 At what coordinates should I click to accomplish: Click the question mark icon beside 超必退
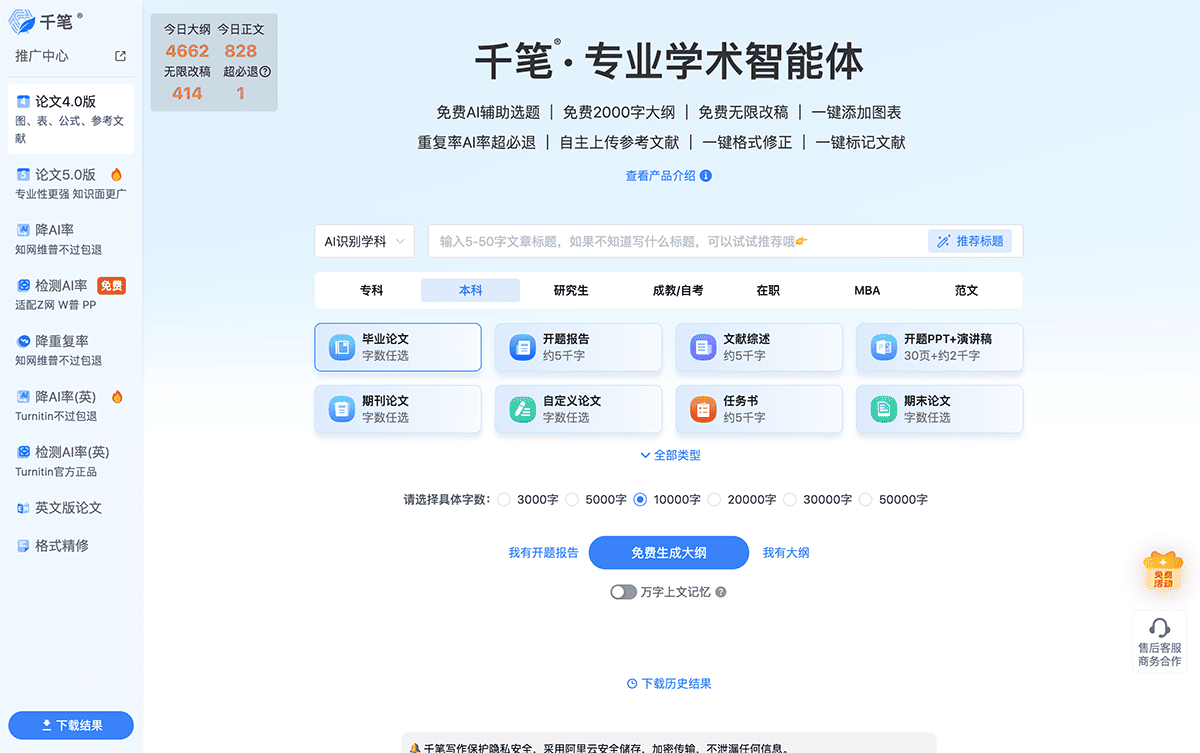click(265, 72)
